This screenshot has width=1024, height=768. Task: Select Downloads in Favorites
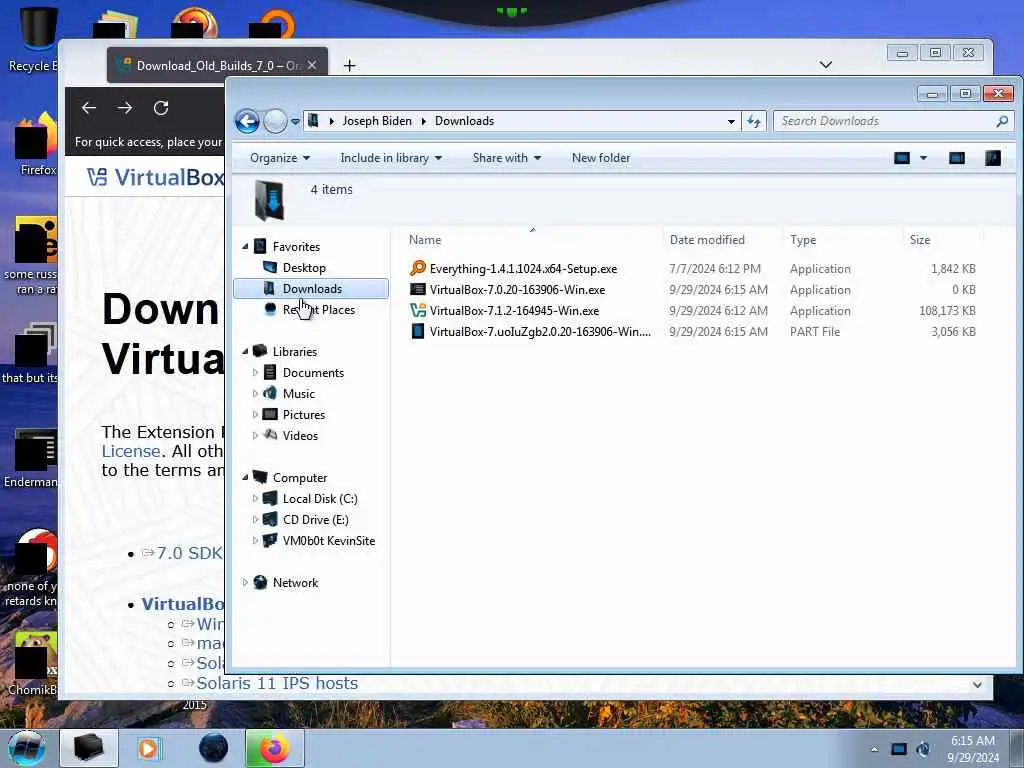coord(311,289)
